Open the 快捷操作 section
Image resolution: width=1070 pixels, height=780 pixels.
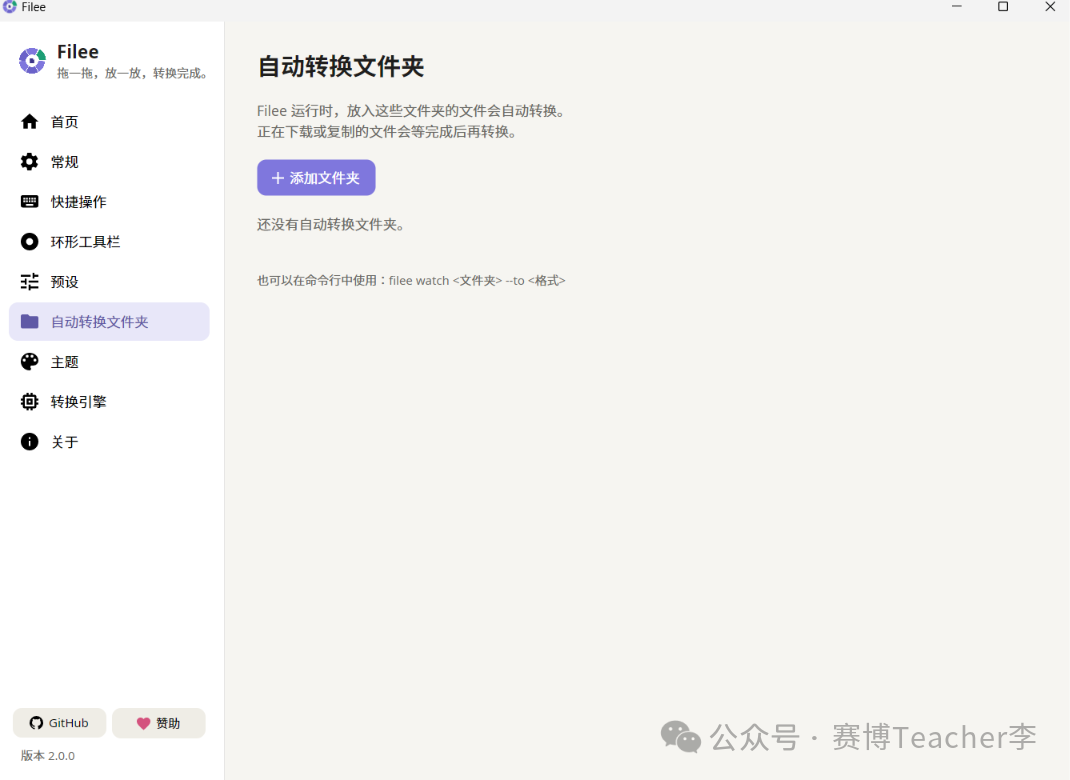(x=109, y=201)
